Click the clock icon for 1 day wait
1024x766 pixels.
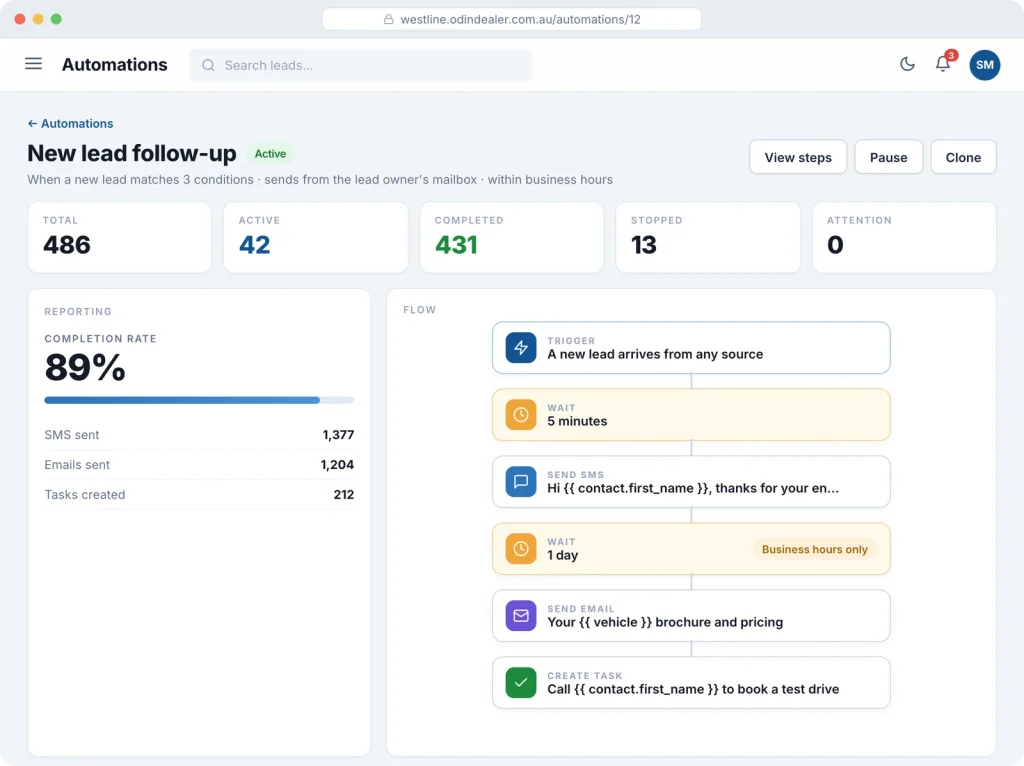click(x=520, y=549)
